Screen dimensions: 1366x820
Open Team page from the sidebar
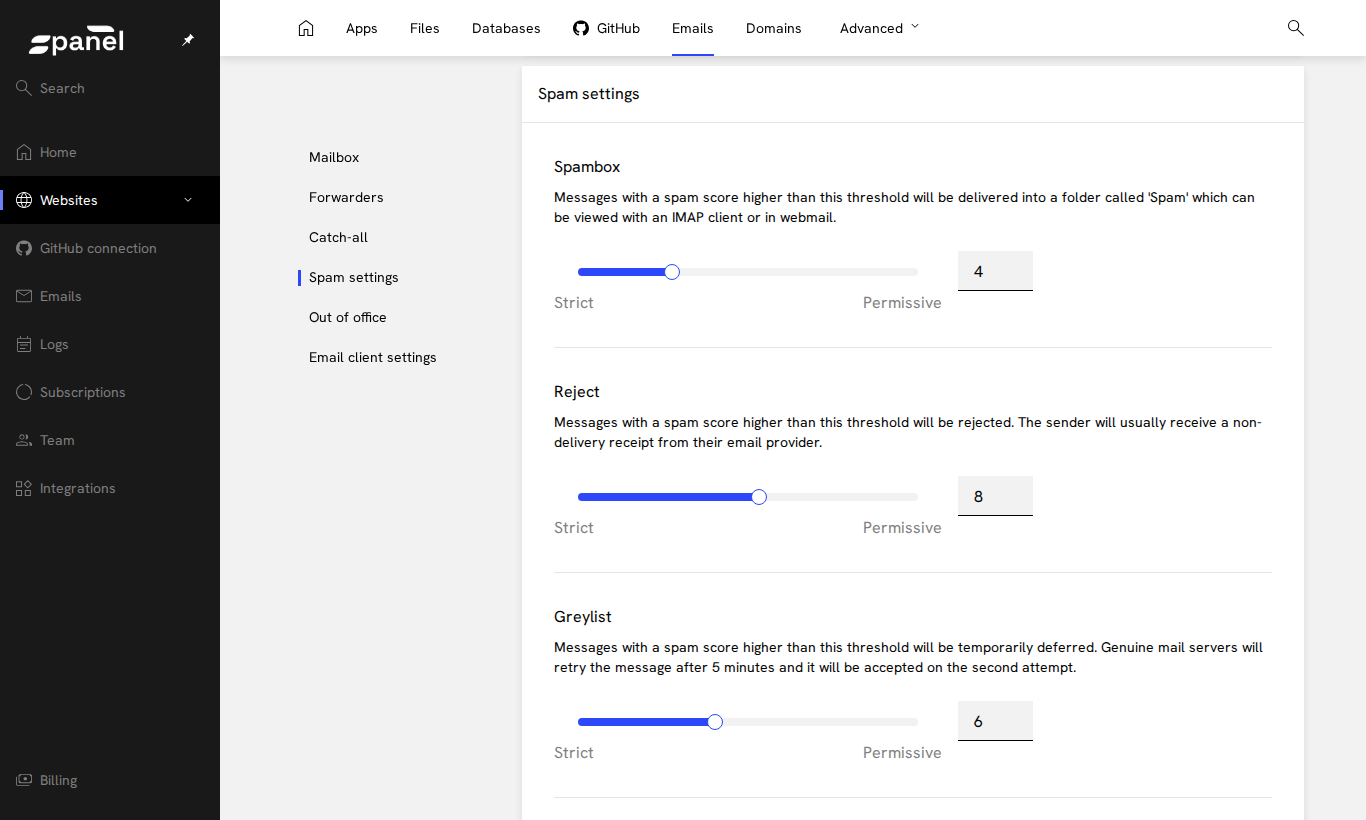pos(57,440)
